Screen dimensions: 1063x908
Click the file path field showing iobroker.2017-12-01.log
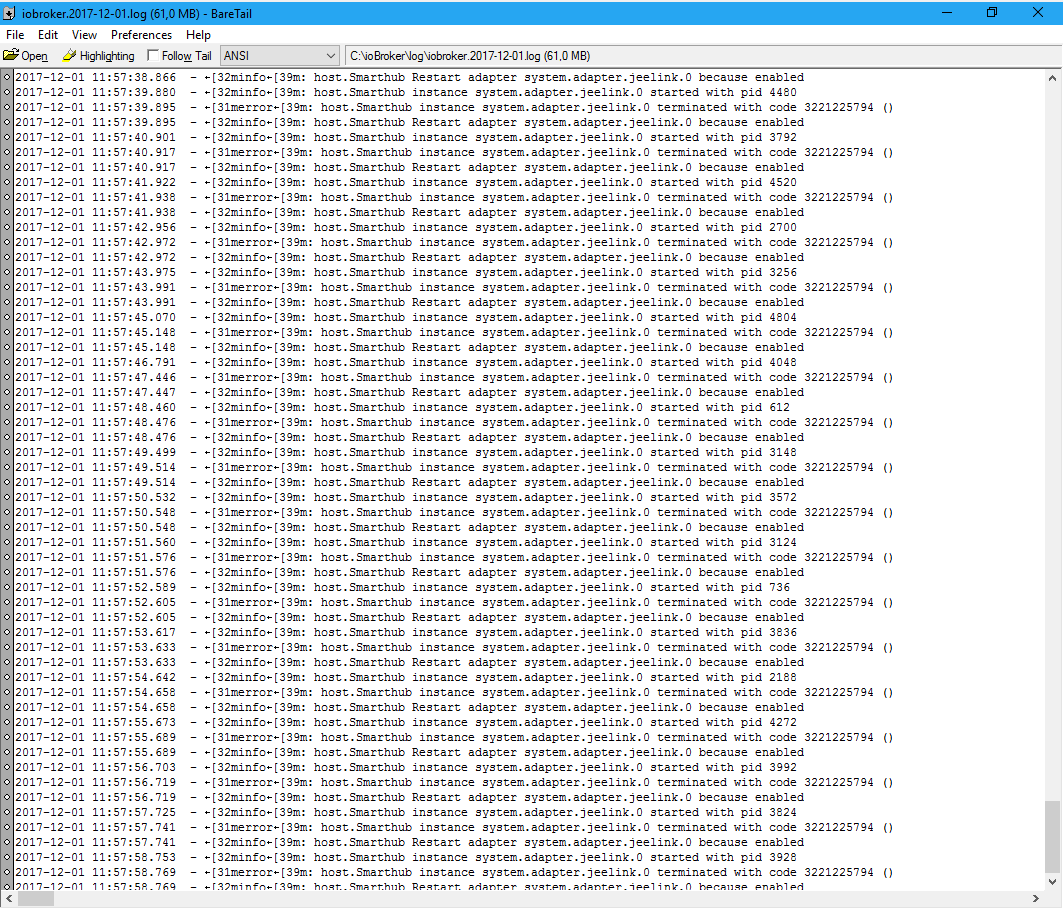702,56
